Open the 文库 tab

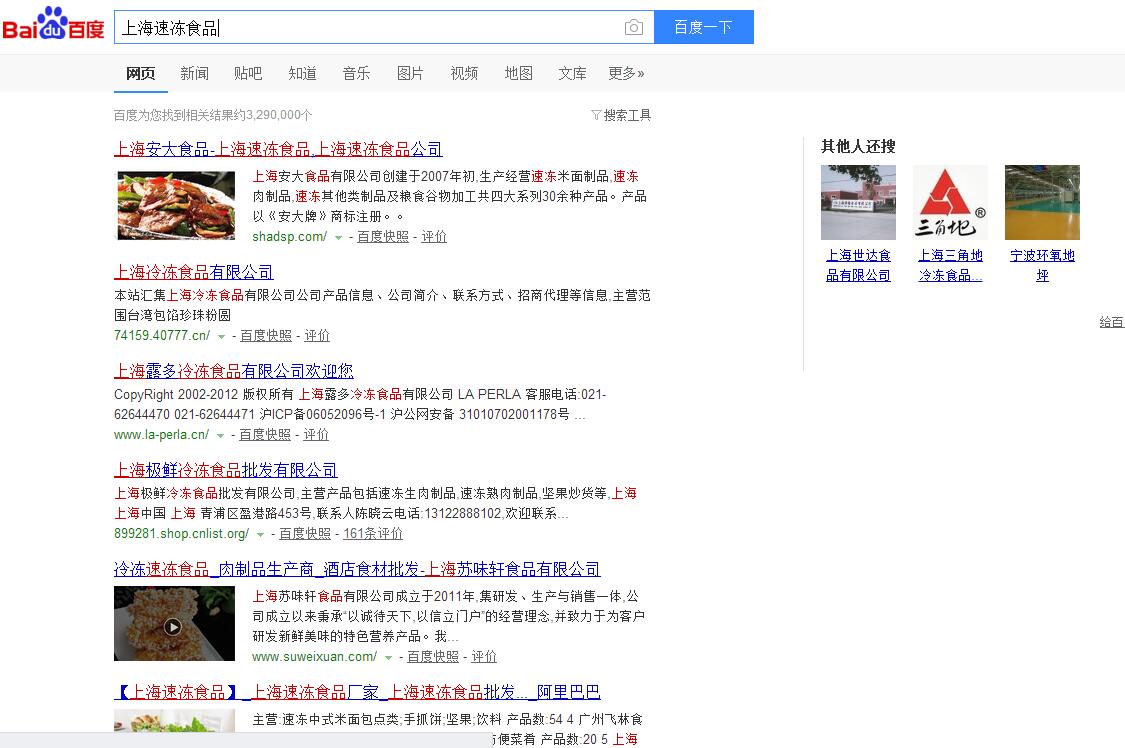(x=573, y=73)
